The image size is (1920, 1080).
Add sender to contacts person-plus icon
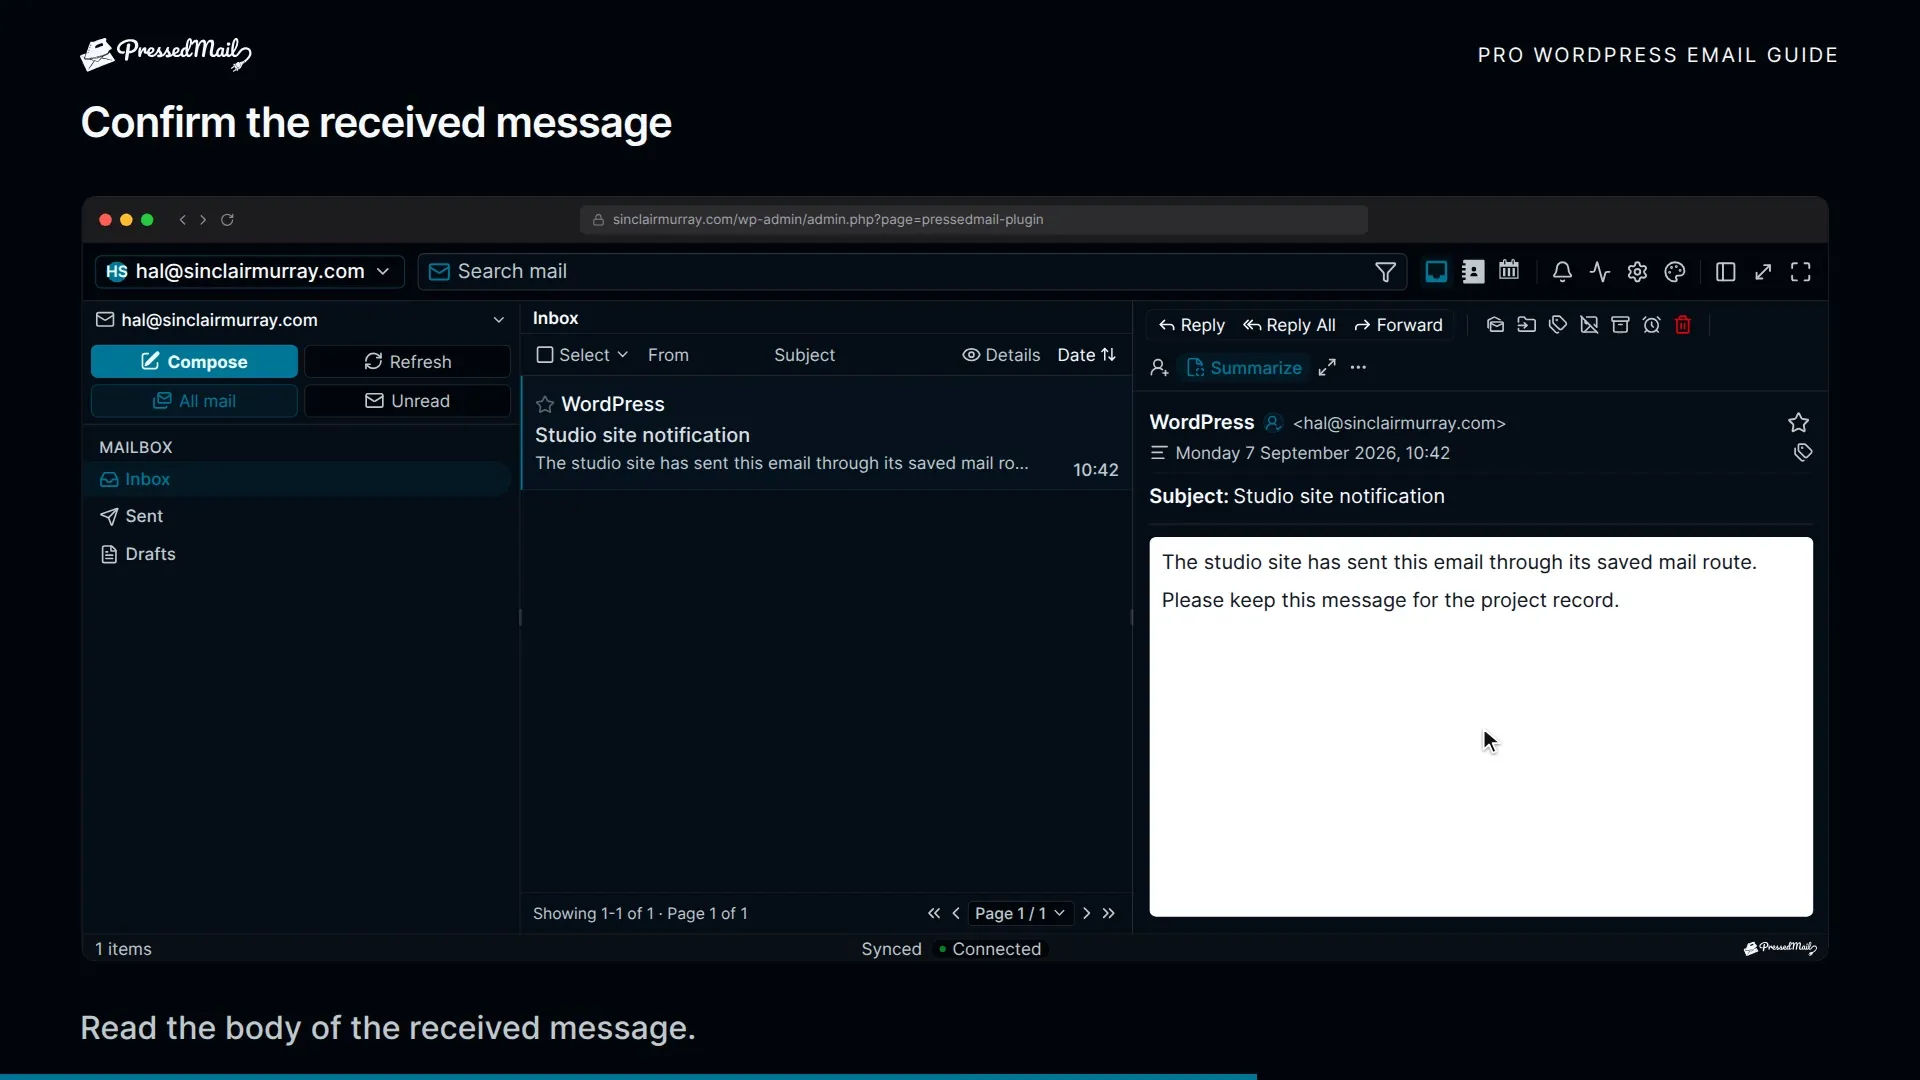click(1159, 368)
